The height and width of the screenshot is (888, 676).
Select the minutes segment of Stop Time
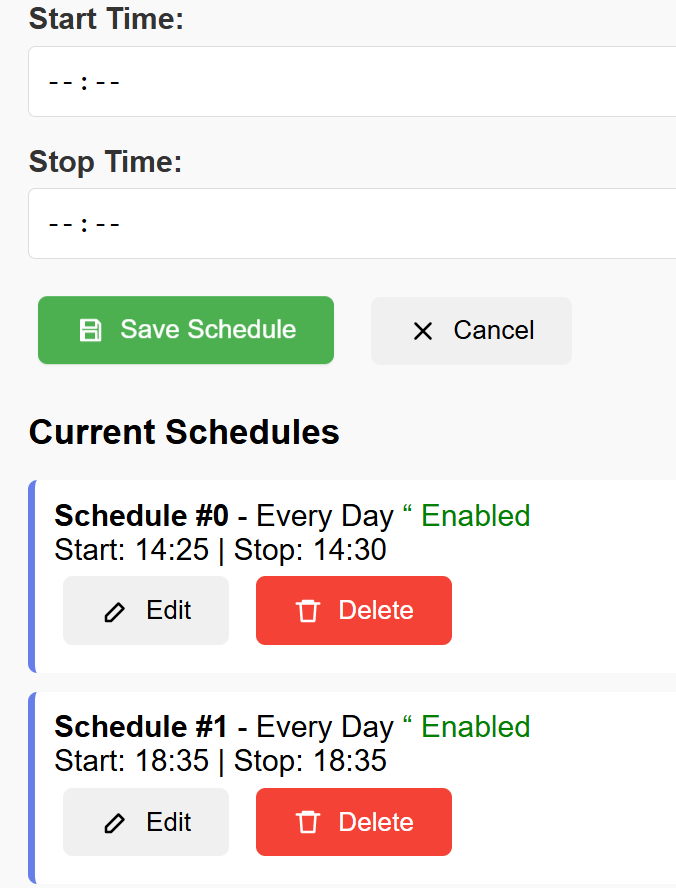pyautogui.click(x=108, y=225)
